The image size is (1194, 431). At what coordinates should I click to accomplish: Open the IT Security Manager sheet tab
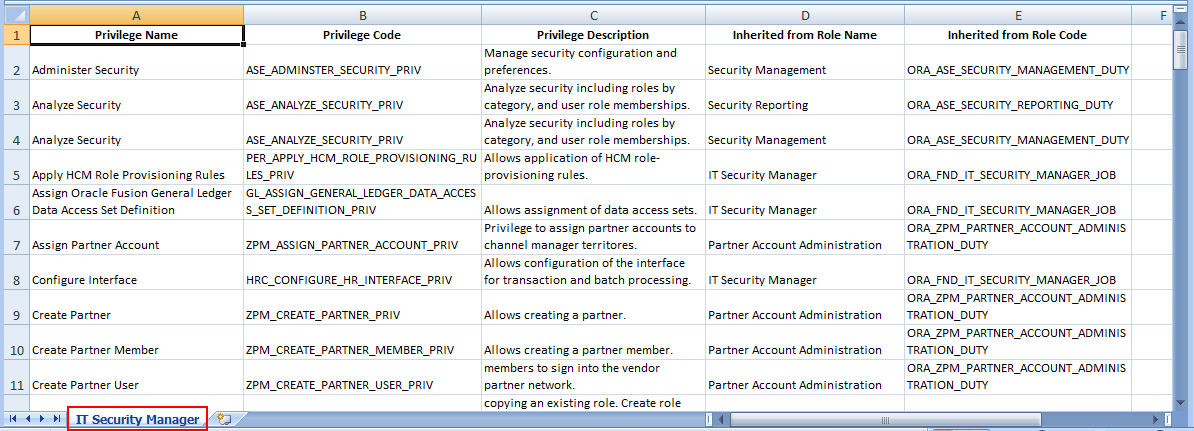(137, 419)
